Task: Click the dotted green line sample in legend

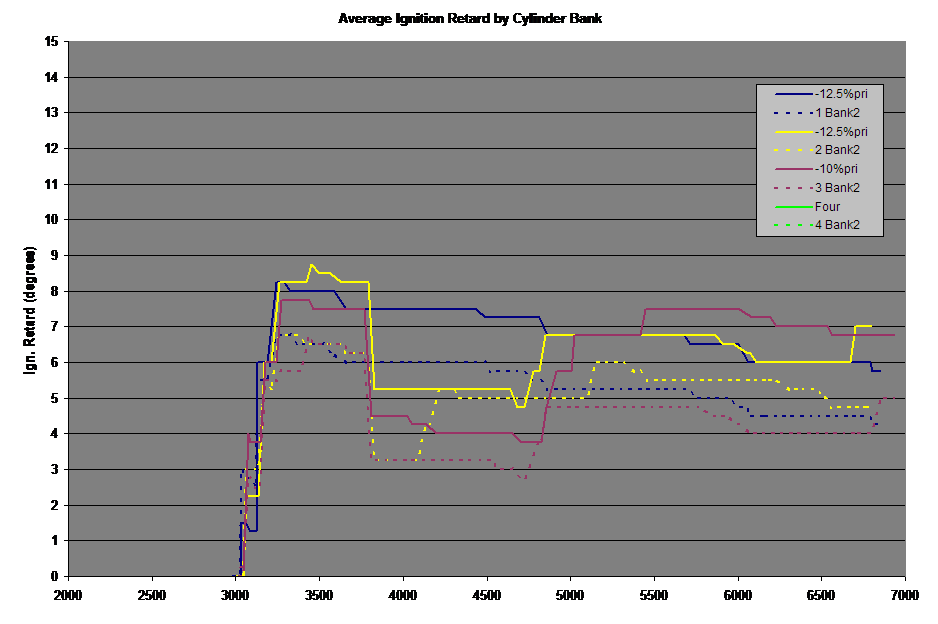Action: pos(793,226)
